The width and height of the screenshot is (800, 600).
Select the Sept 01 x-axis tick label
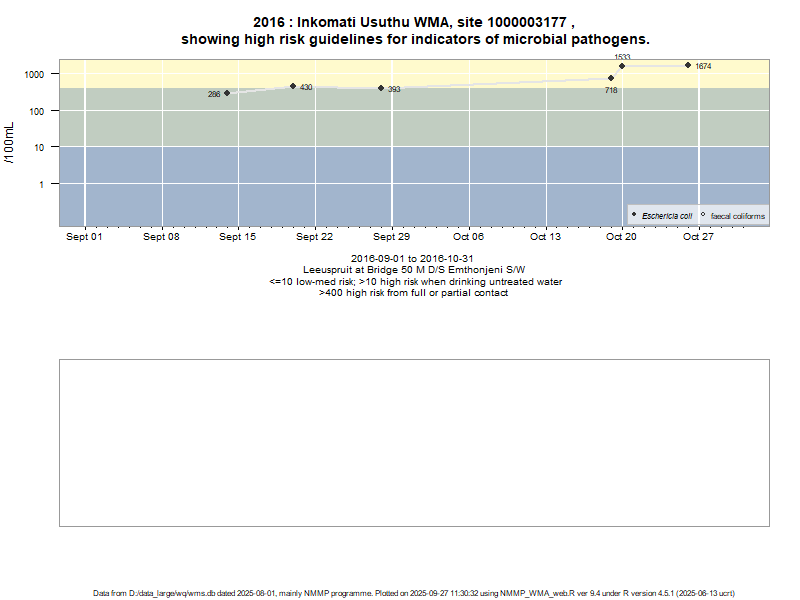(85, 237)
